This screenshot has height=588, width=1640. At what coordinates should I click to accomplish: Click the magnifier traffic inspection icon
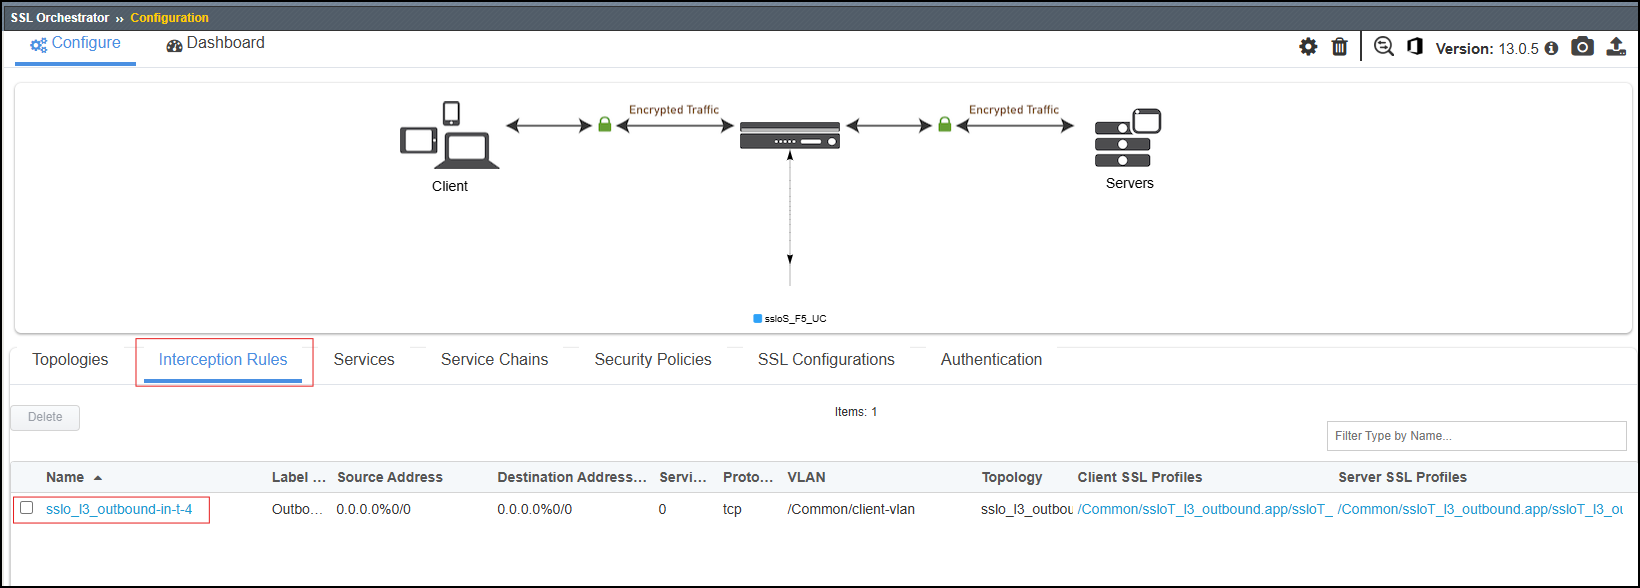(1384, 47)
